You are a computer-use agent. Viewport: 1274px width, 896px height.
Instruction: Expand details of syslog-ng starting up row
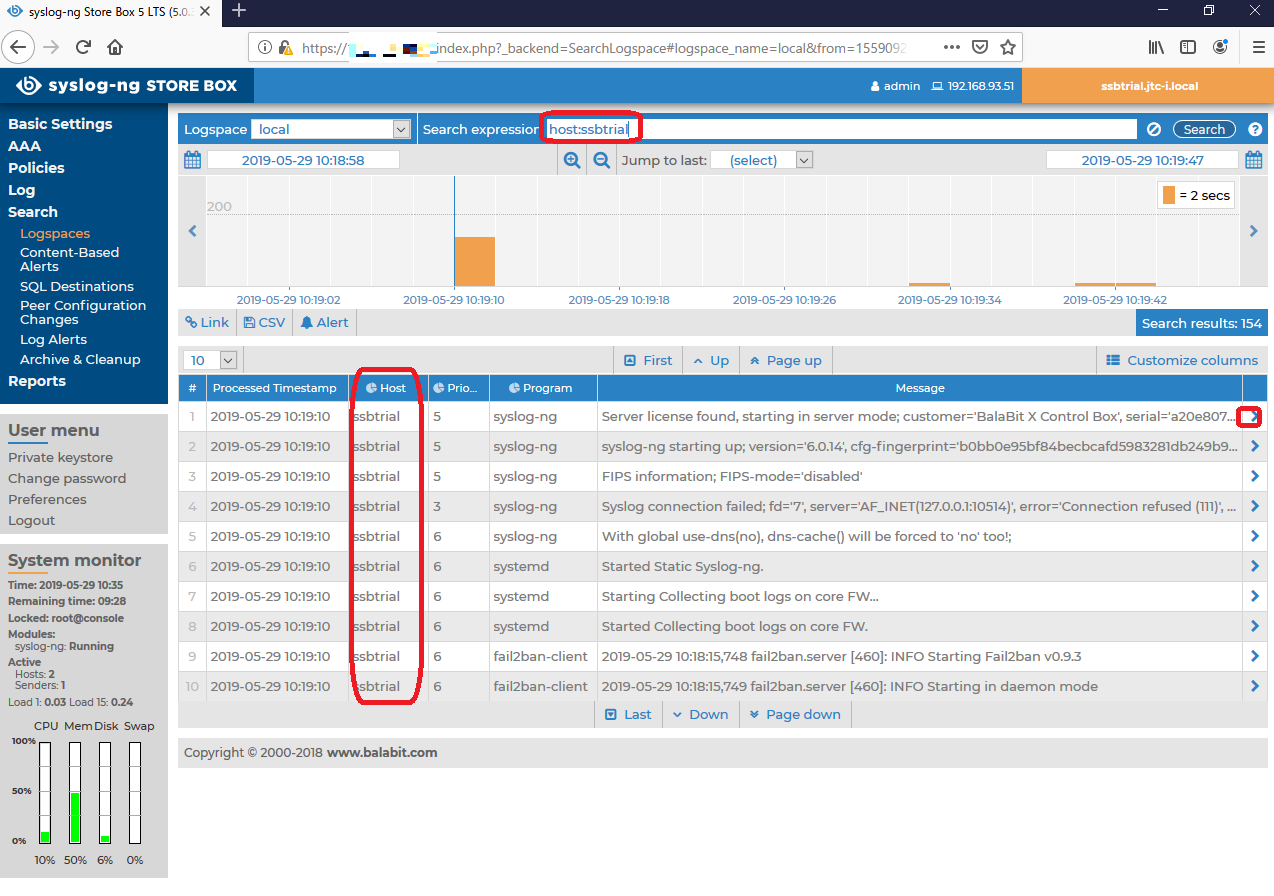1255,446
